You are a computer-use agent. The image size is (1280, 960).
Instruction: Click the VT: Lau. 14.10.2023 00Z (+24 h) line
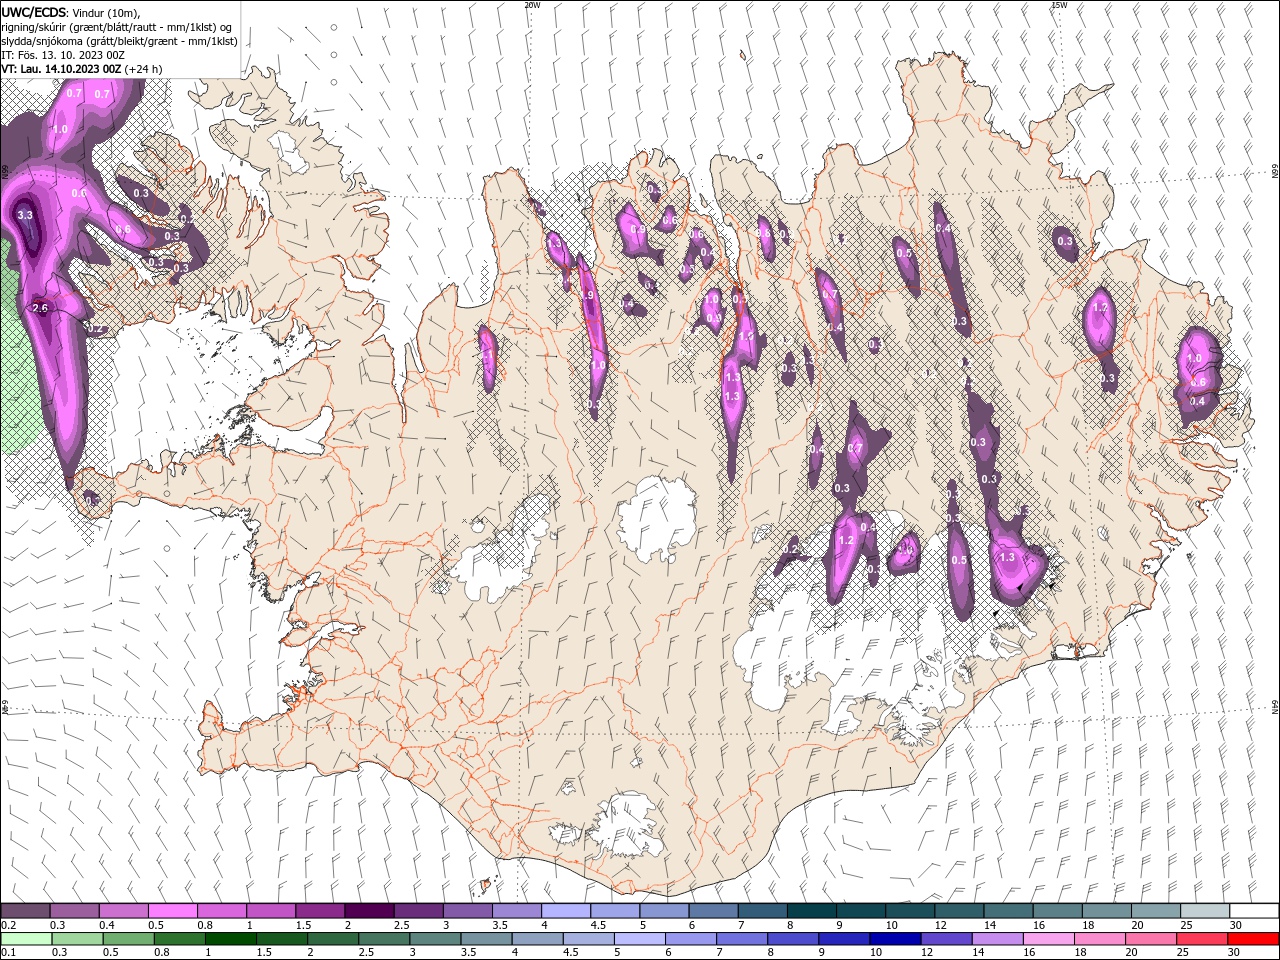pos(82,69)
